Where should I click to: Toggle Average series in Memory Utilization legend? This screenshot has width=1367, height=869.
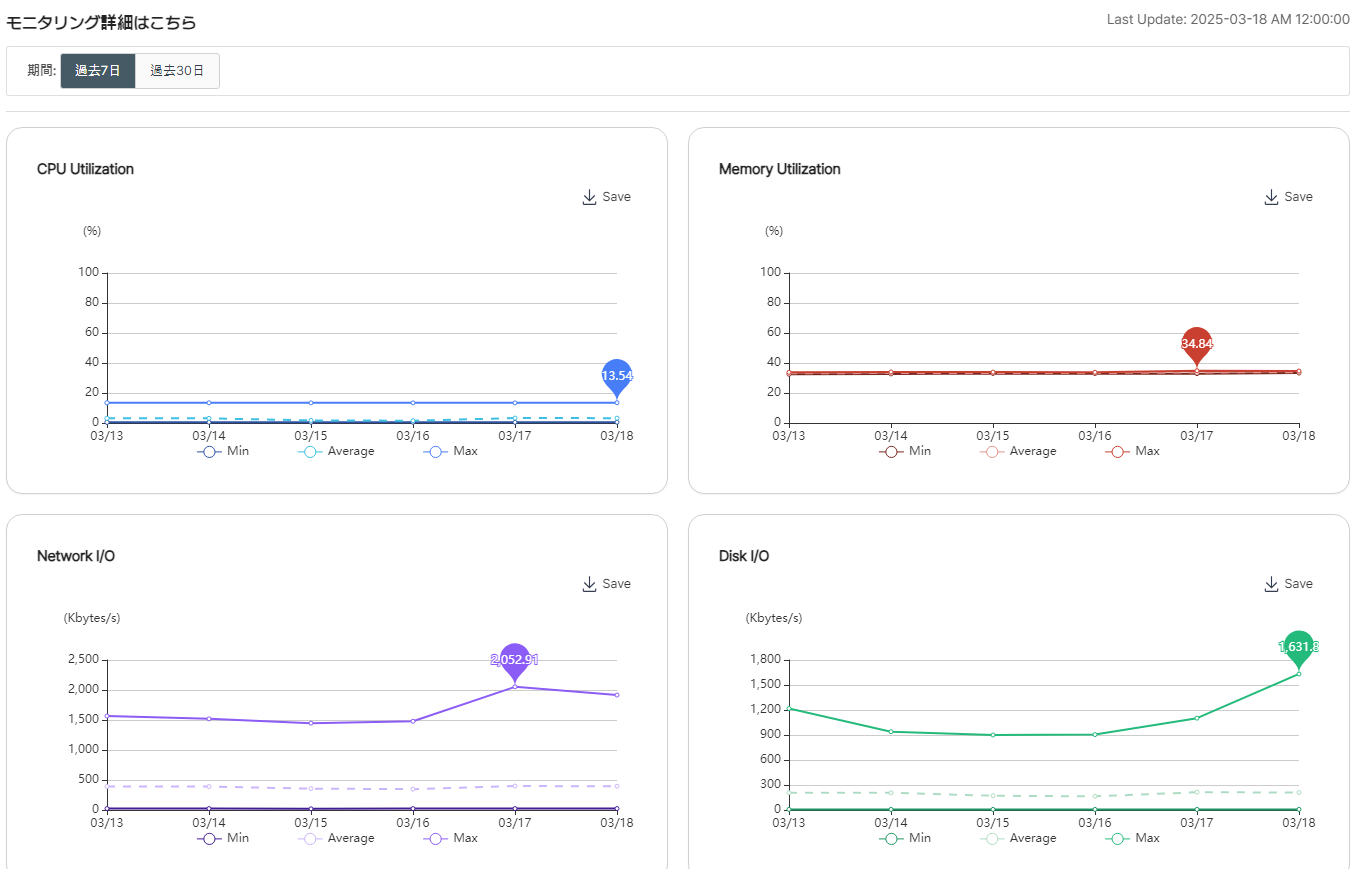pos(1018,451)
